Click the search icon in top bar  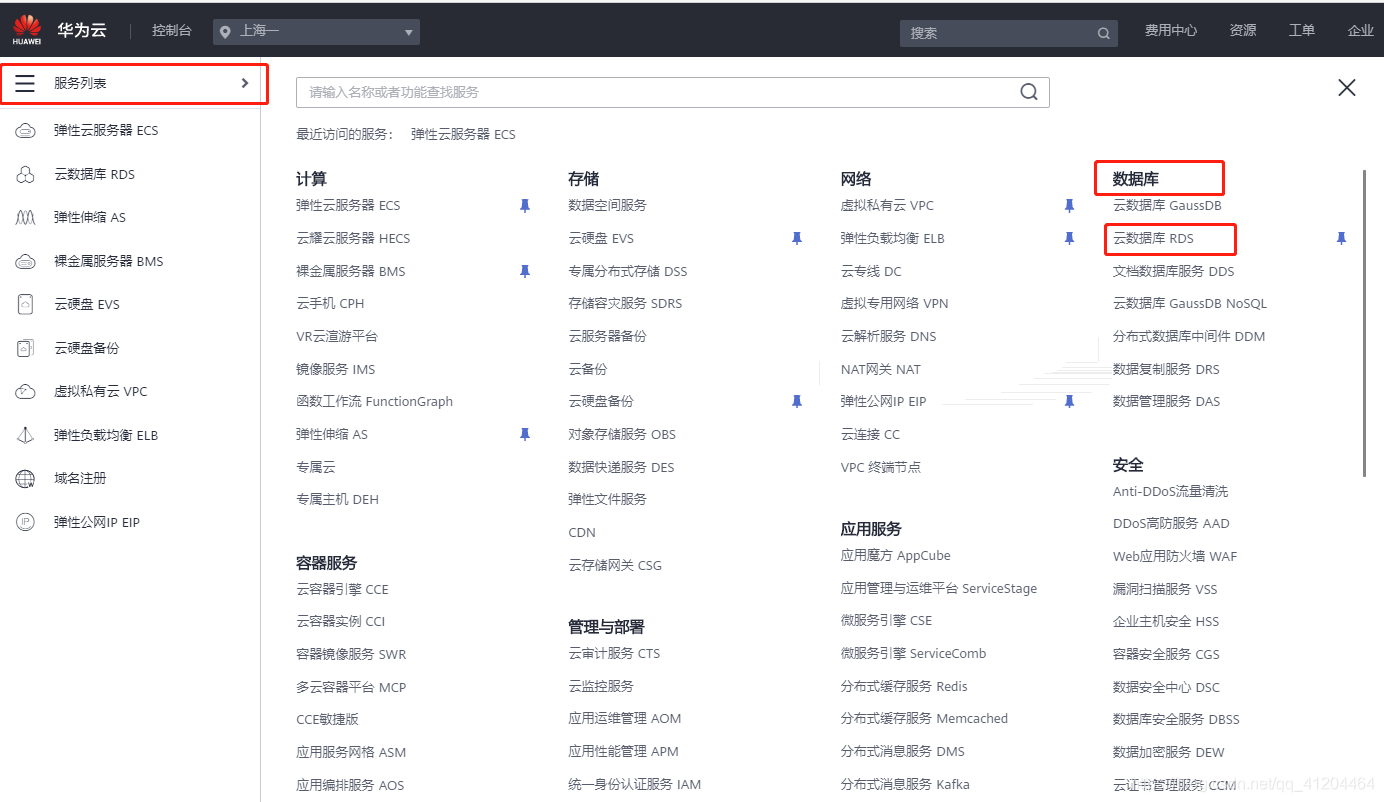coord(1103,33)
